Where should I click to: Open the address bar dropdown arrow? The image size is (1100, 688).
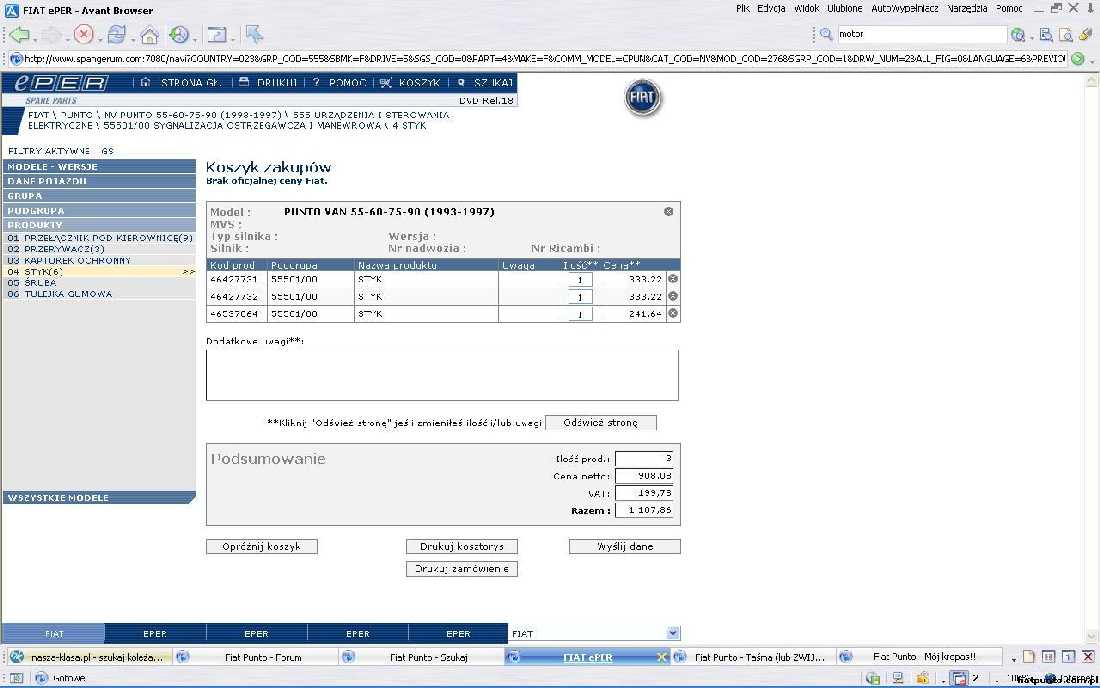pos(1092,60)
